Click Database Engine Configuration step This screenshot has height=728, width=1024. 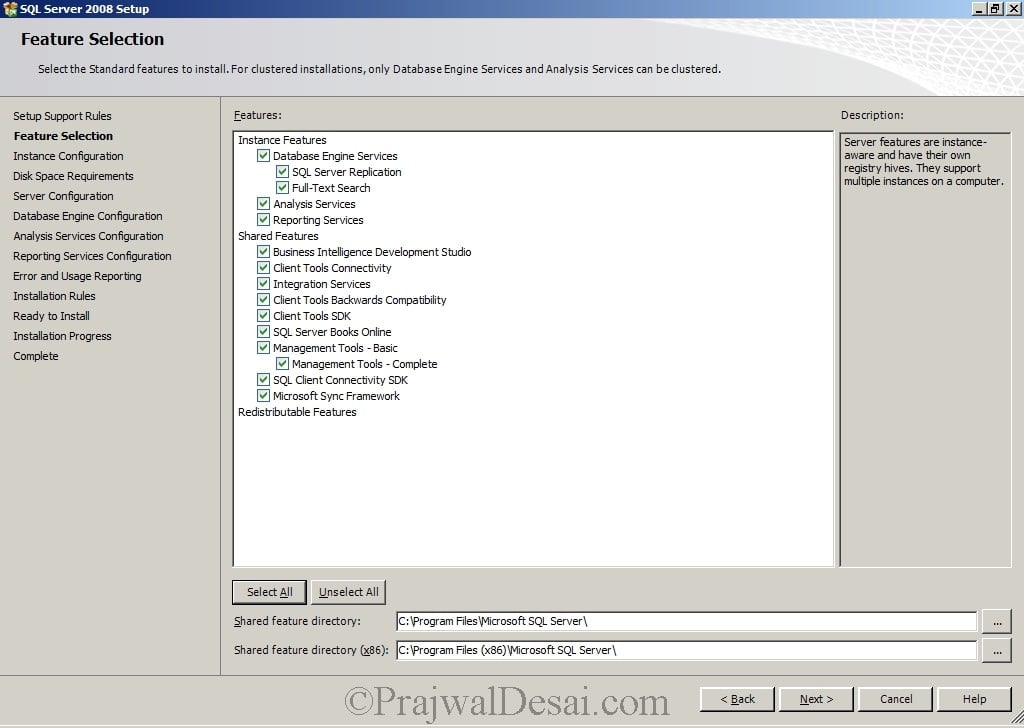(88, 216)
